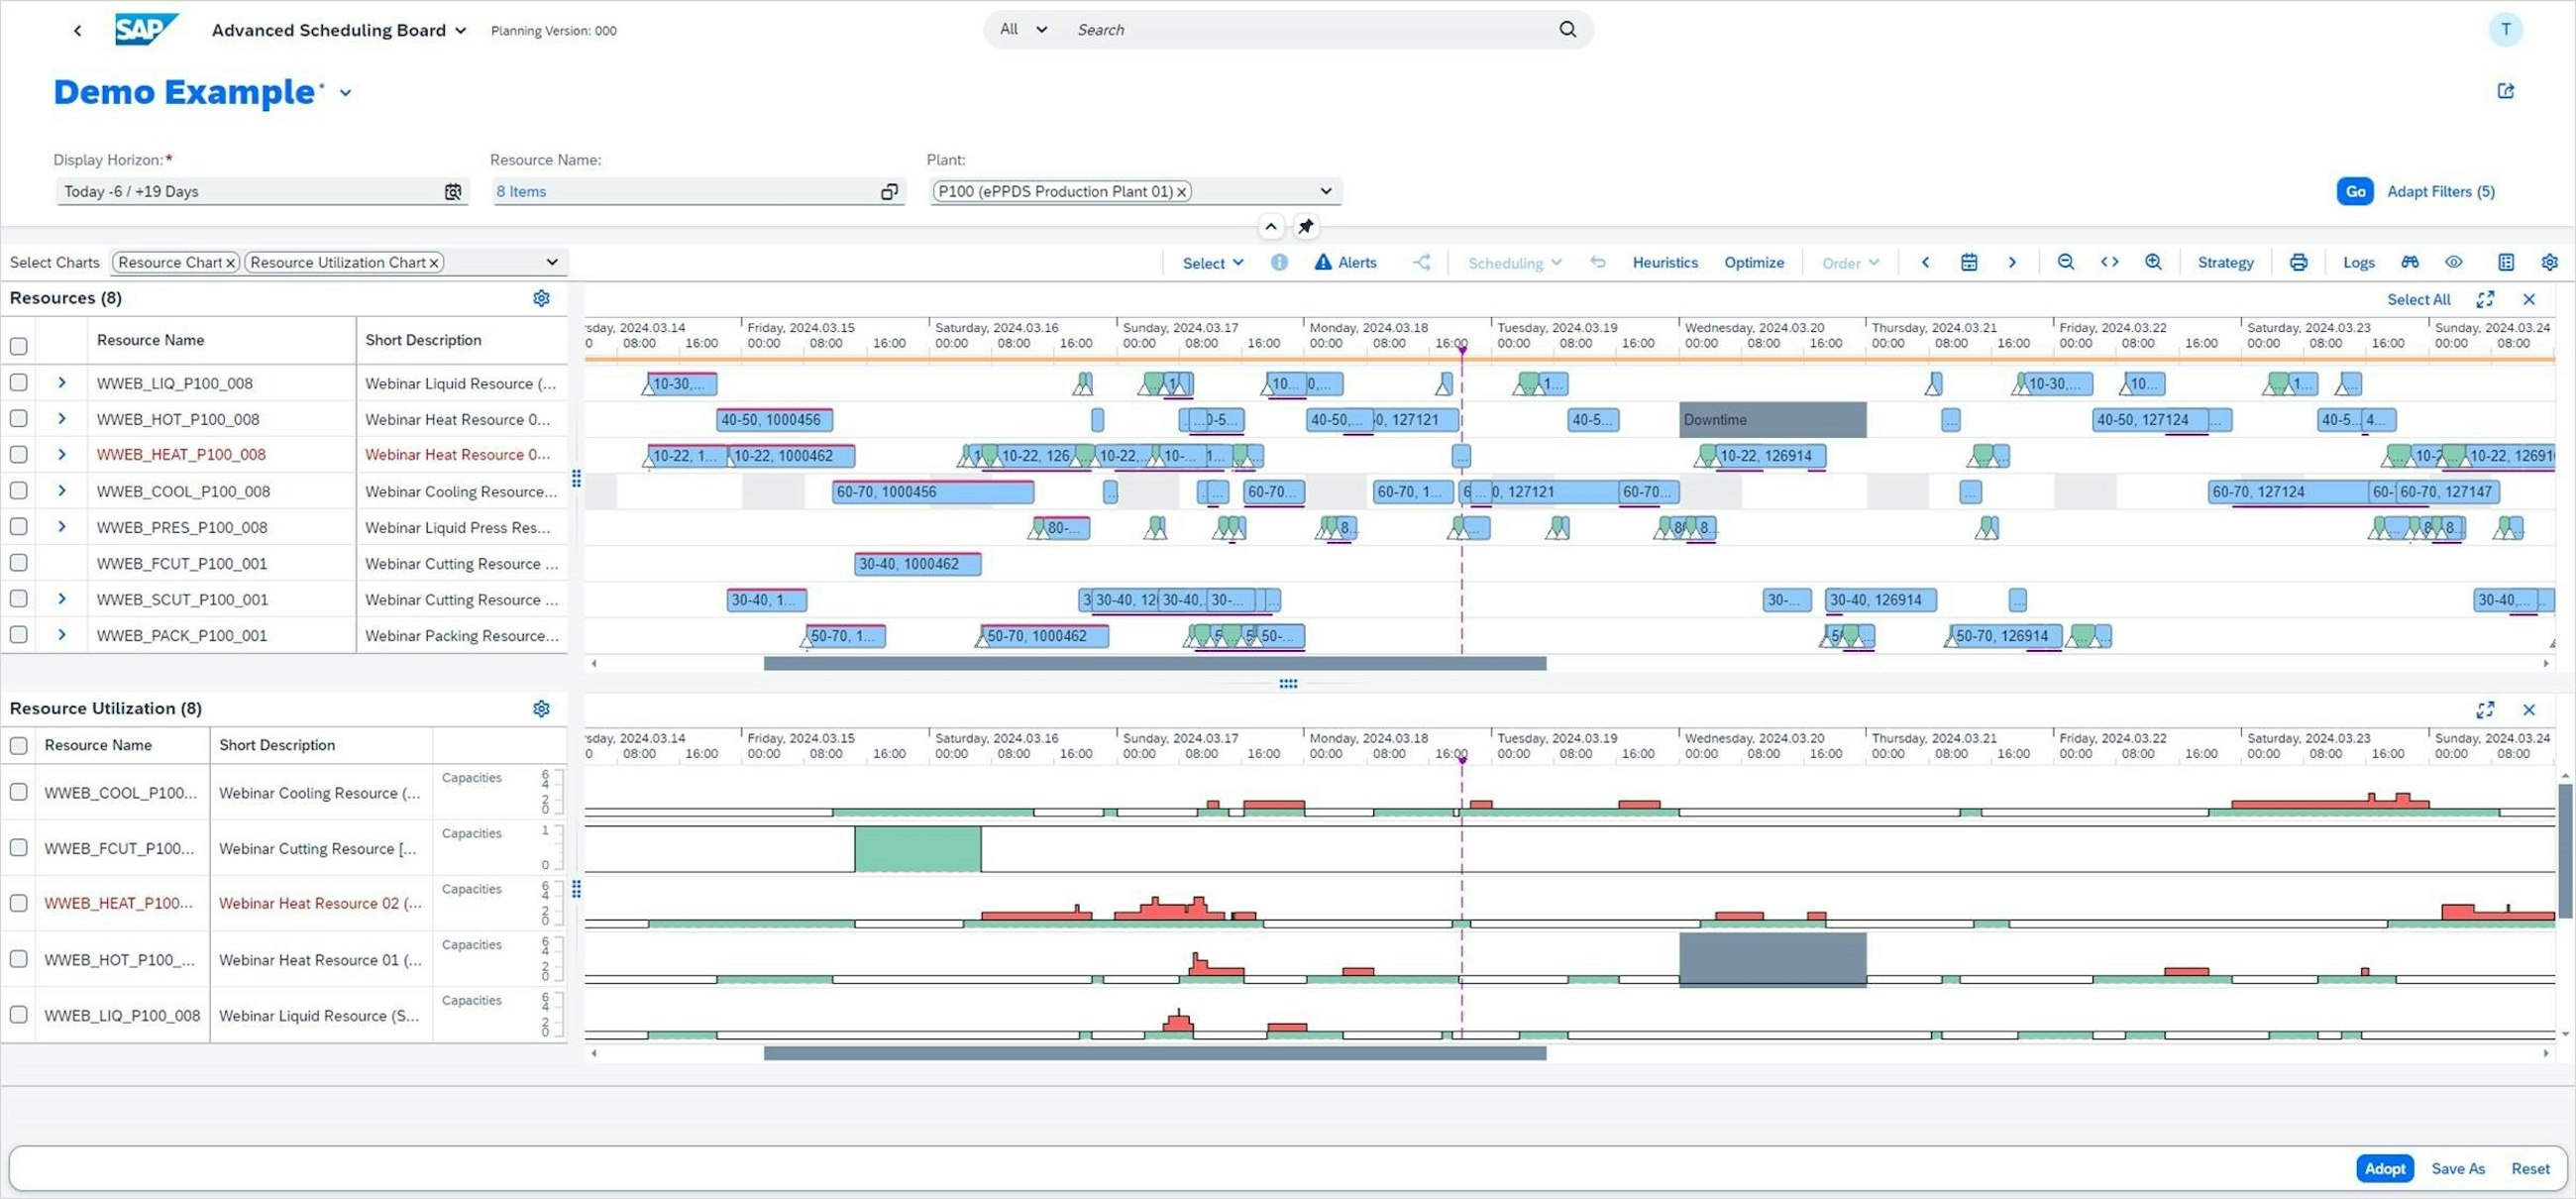Zoom out using the magnifier minus icon

[x=2065, y=262]
